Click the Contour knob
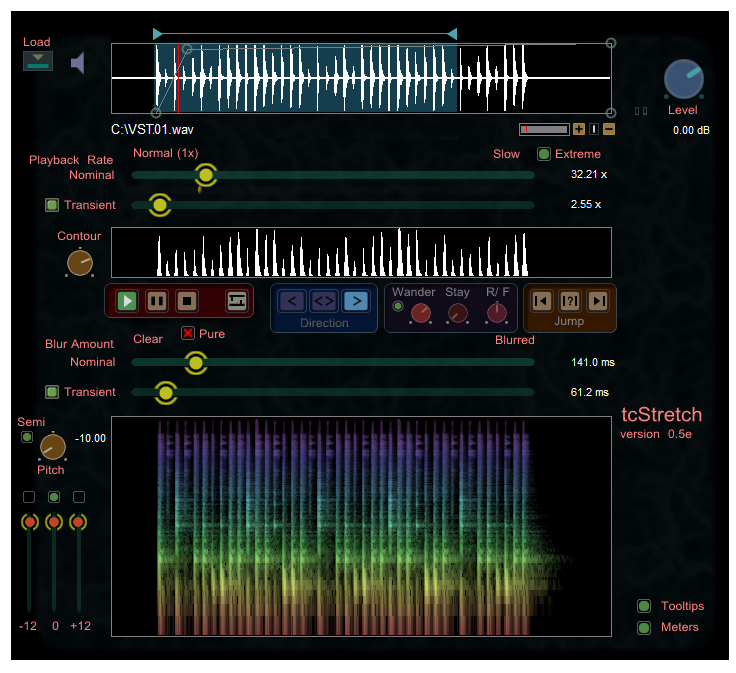 coord(80,263)
